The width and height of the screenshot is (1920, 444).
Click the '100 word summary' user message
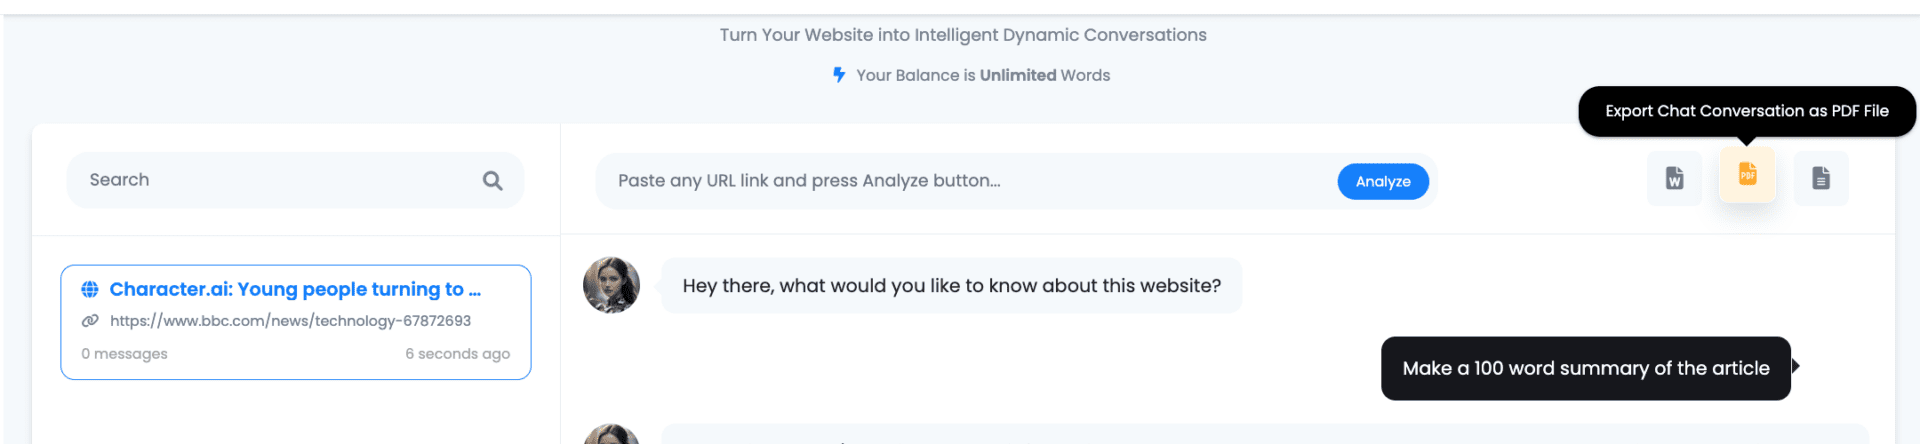[1585, 368]
